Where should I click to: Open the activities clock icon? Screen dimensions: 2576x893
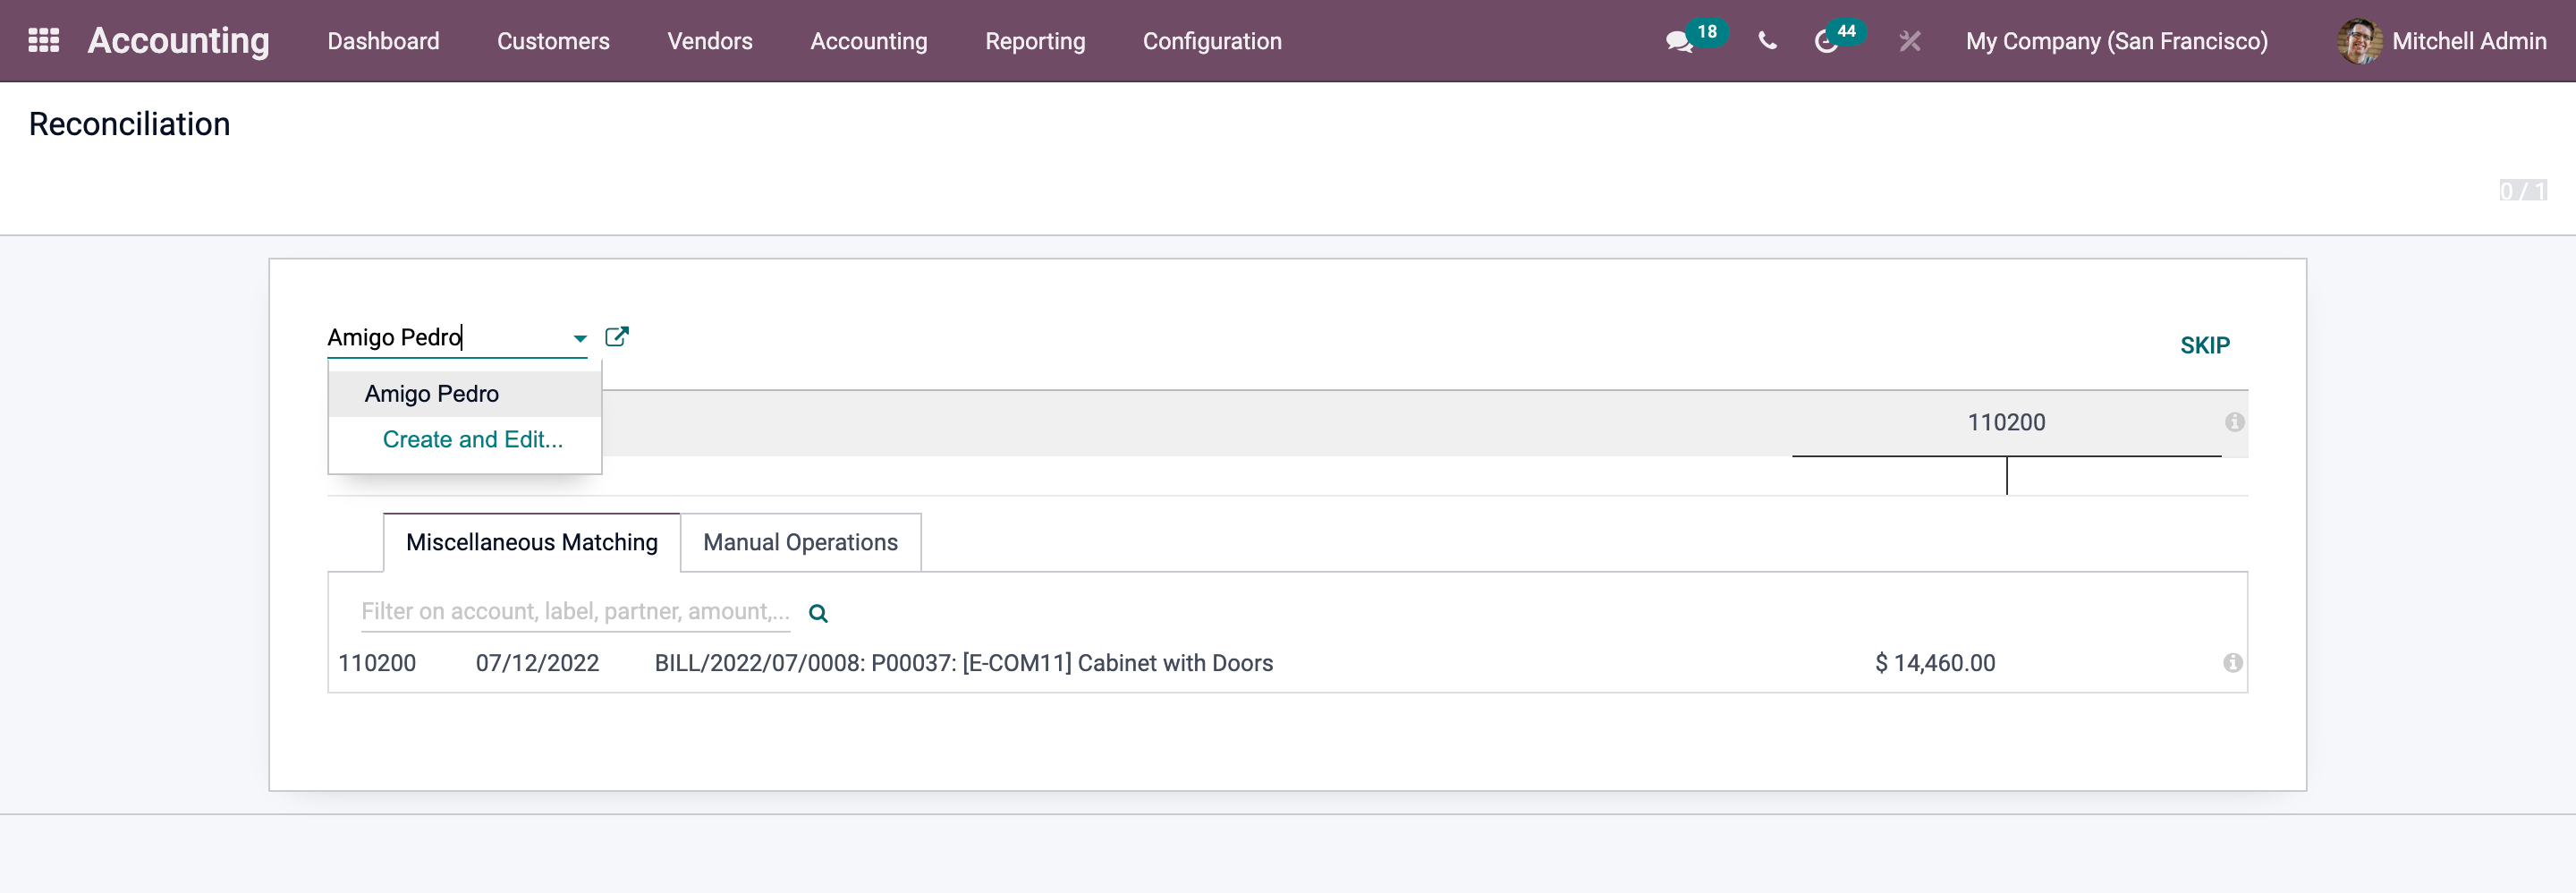click(x=1825, y=42)
